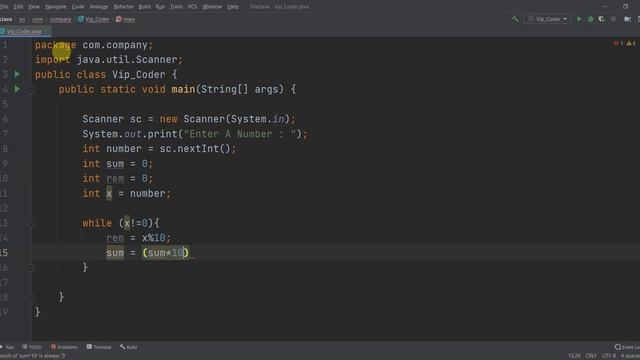Click the main method breadcrumb
The image size is (640, 360).
(126, 19)
